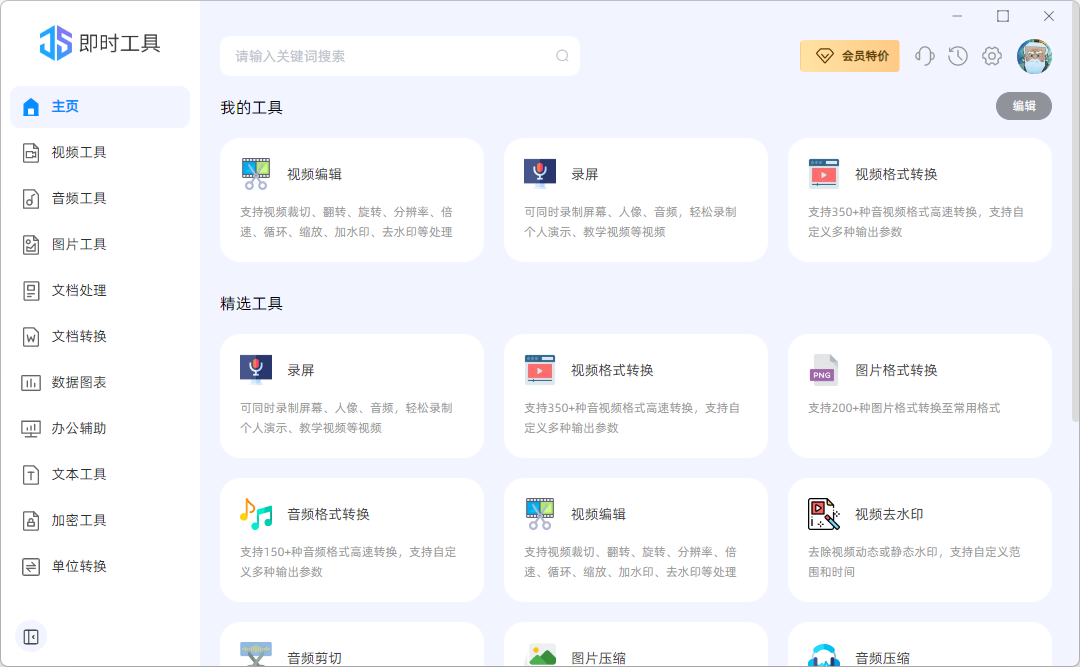Click the search magnifier icon

[562, 56]
